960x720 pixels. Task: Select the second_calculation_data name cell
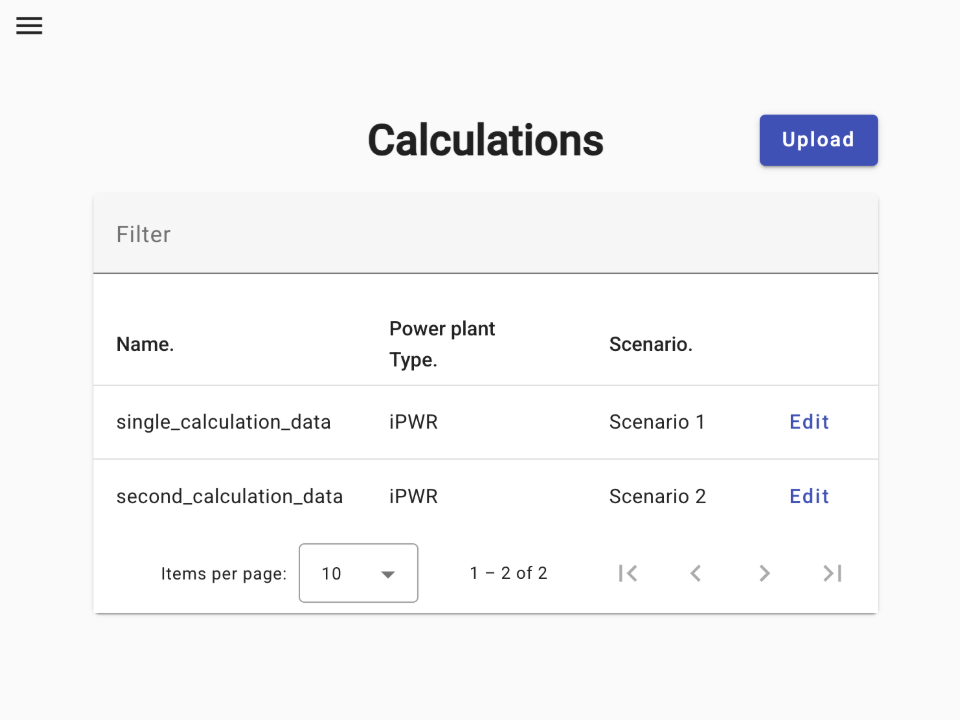coord(230,496)
